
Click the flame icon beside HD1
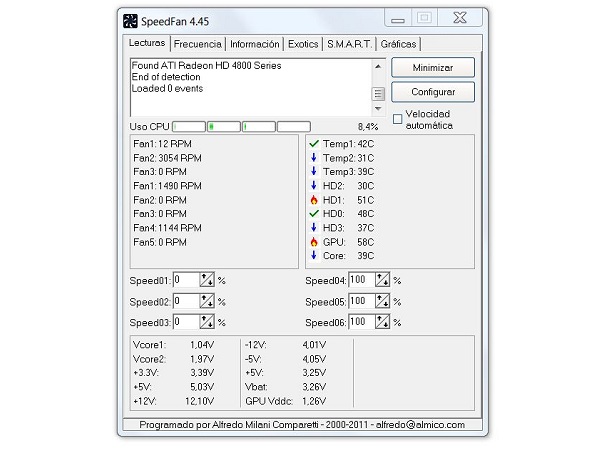(314, 200)
